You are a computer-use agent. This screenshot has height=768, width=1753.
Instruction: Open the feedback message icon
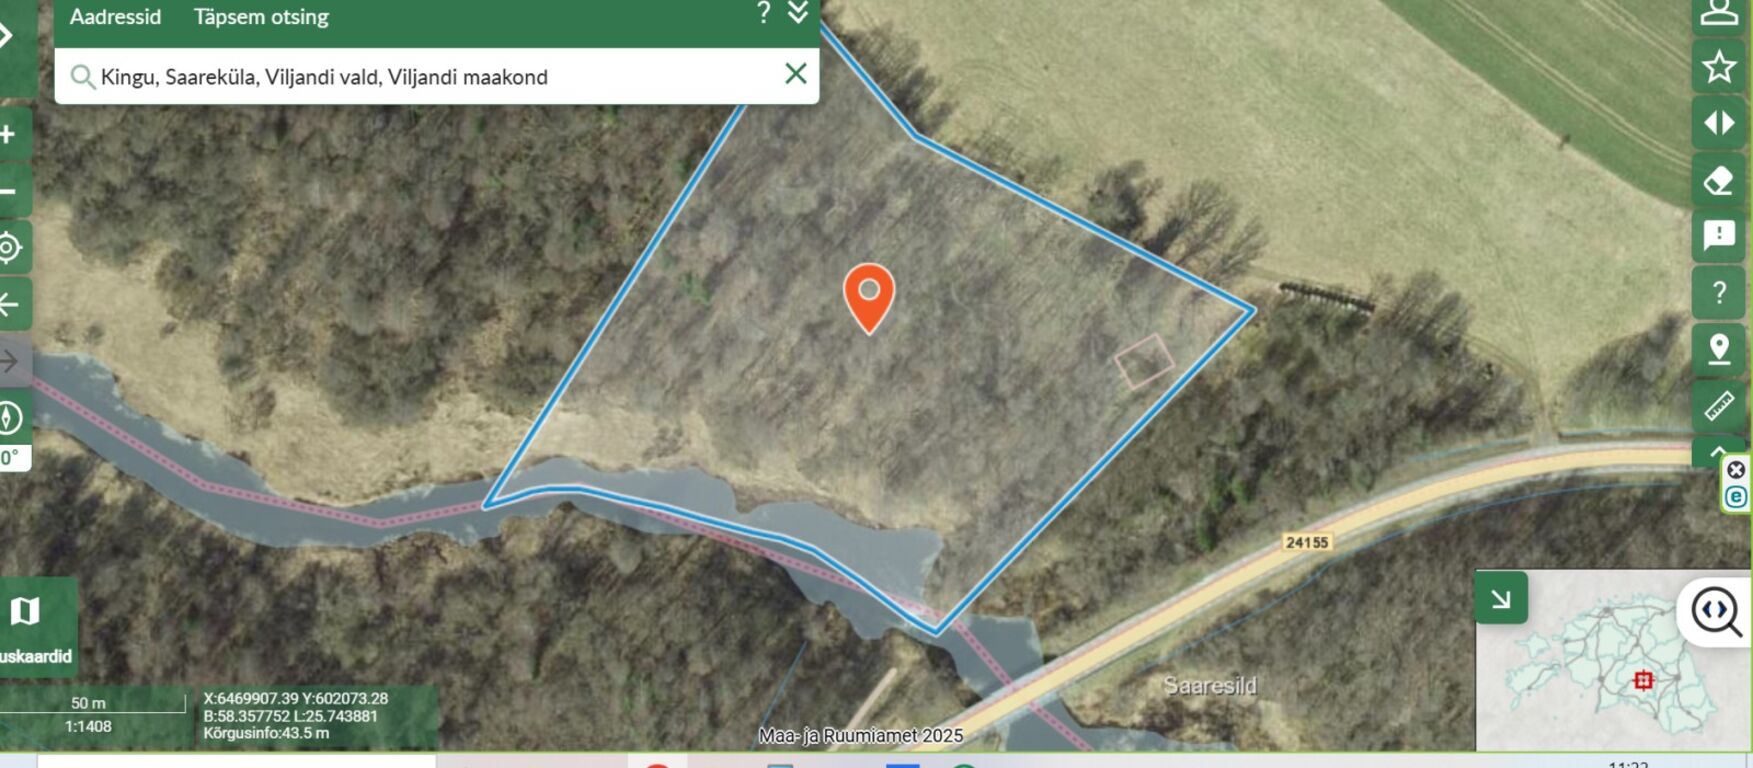[x=1719, y=236]
